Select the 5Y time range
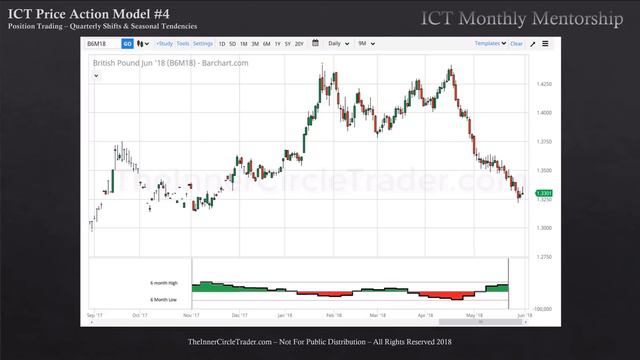 [288, 44]
